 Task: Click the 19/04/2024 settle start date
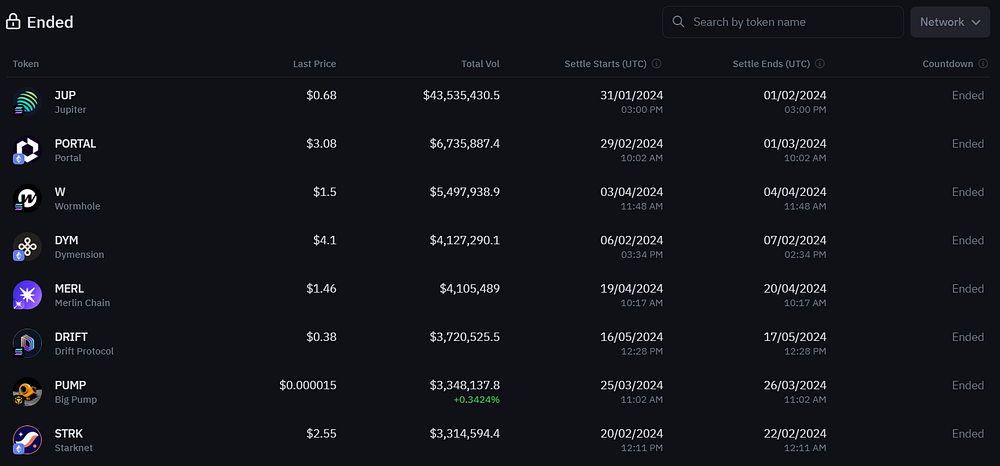click(x=631, y=289)
